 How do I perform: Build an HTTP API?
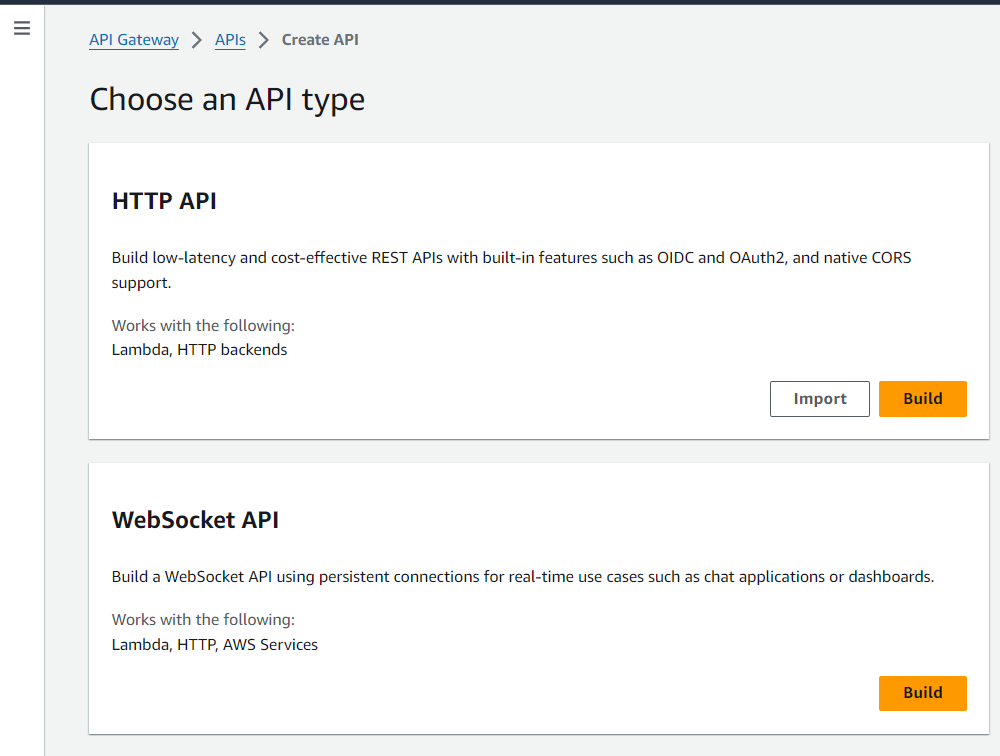(x=922, y=399)
